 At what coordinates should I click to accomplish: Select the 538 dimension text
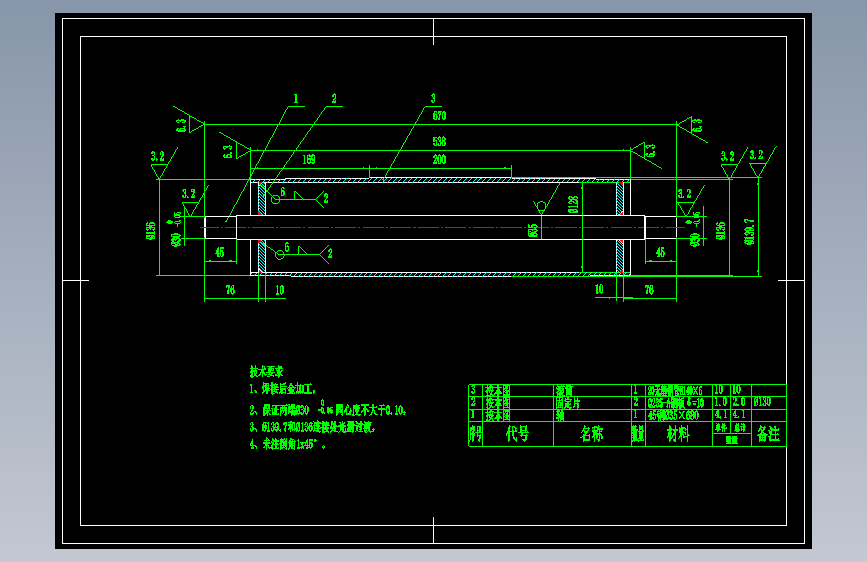(439, 142)
